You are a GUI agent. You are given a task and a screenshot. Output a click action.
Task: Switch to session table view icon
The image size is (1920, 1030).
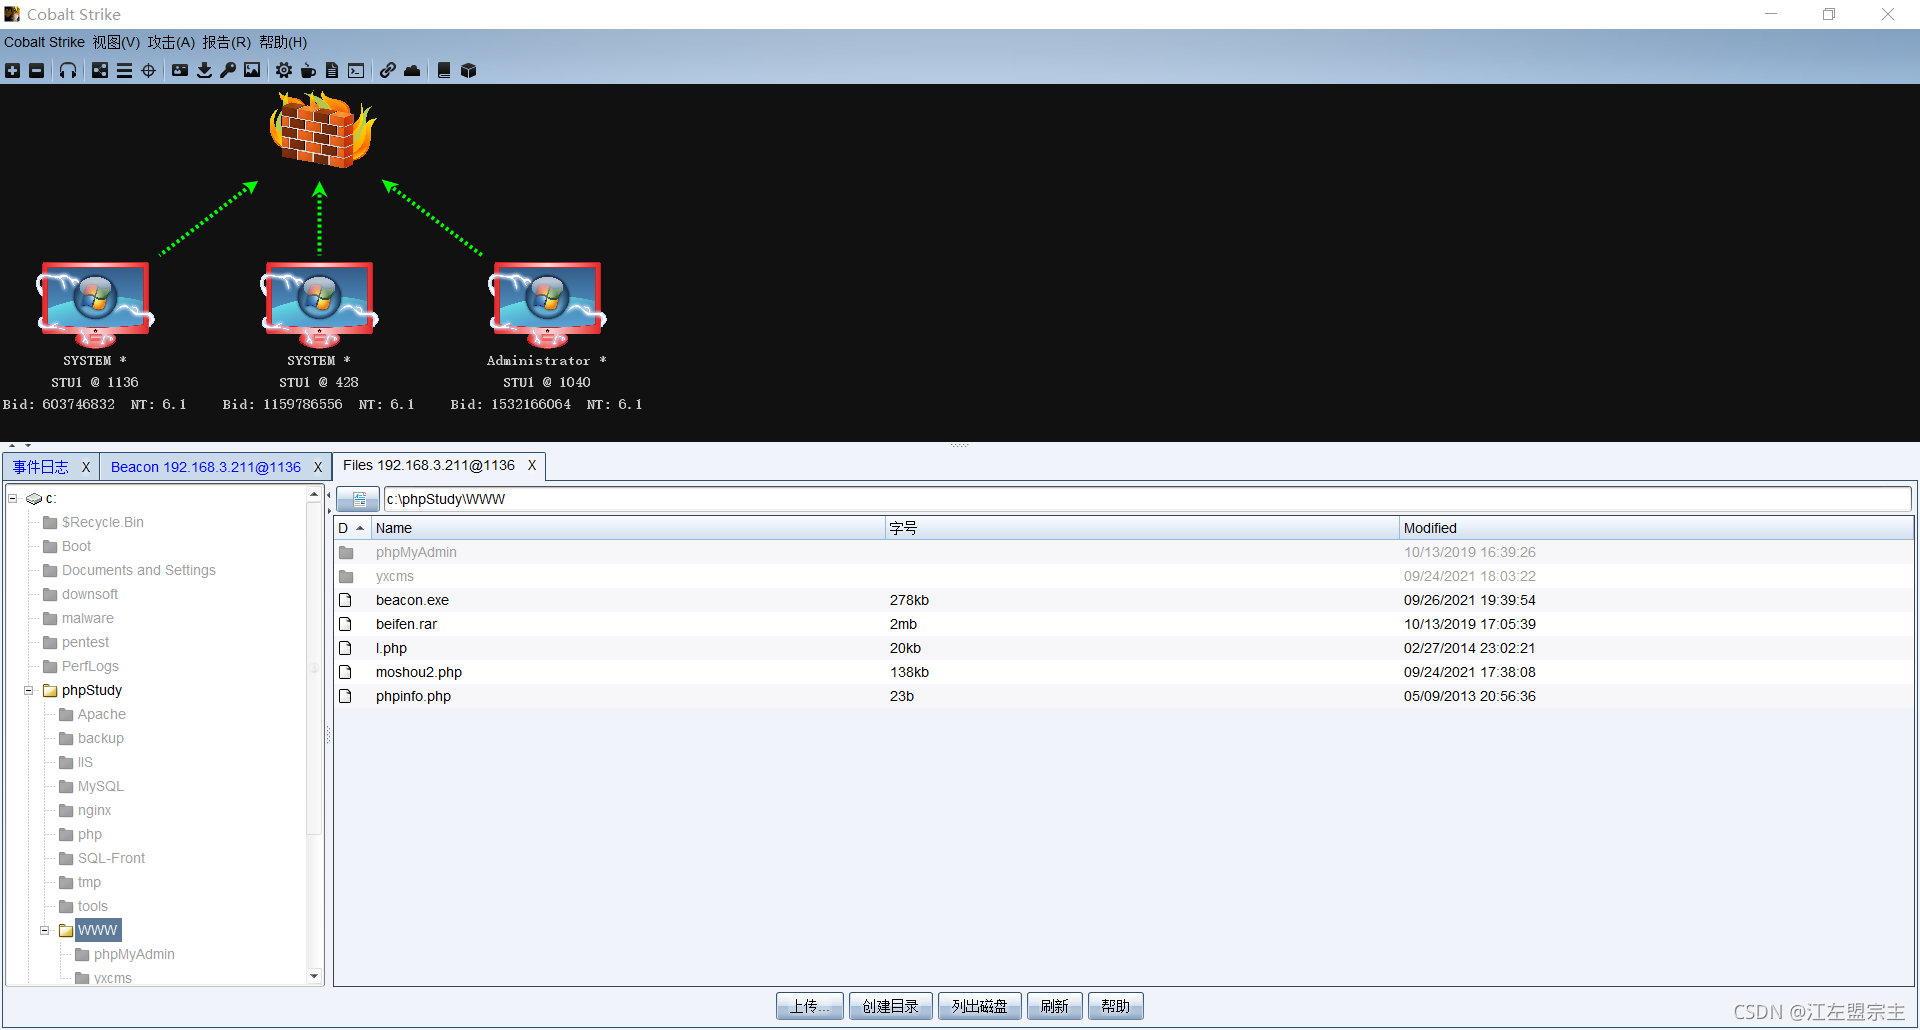coord(124,70)
